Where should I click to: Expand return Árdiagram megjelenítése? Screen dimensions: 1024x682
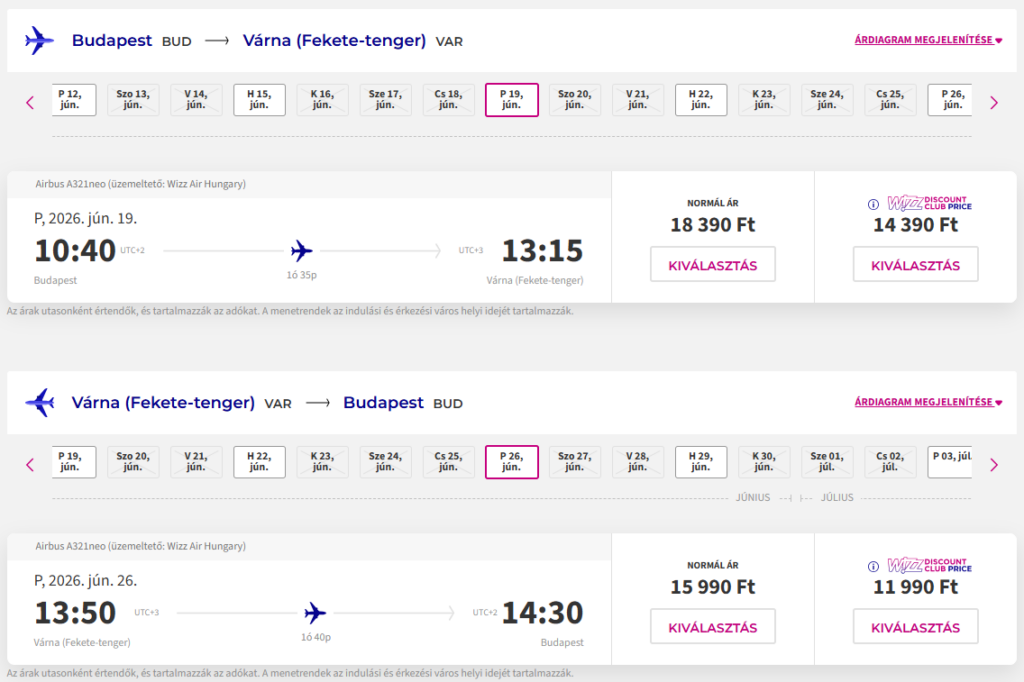click(928, 403)
